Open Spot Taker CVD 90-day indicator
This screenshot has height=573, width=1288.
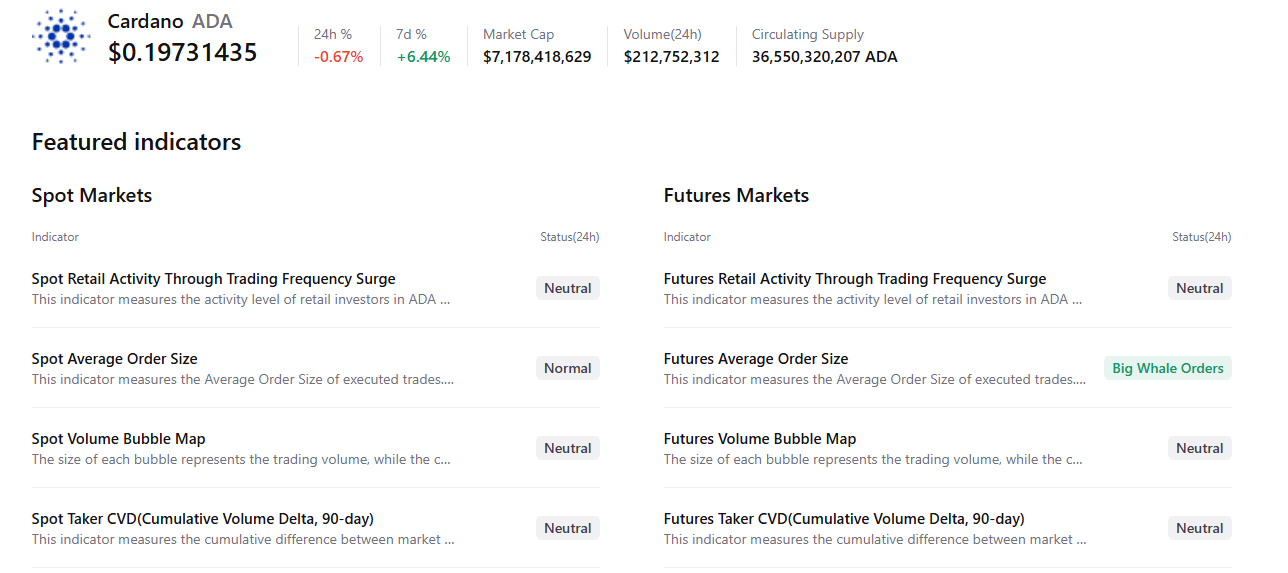(x=203, y=519)
